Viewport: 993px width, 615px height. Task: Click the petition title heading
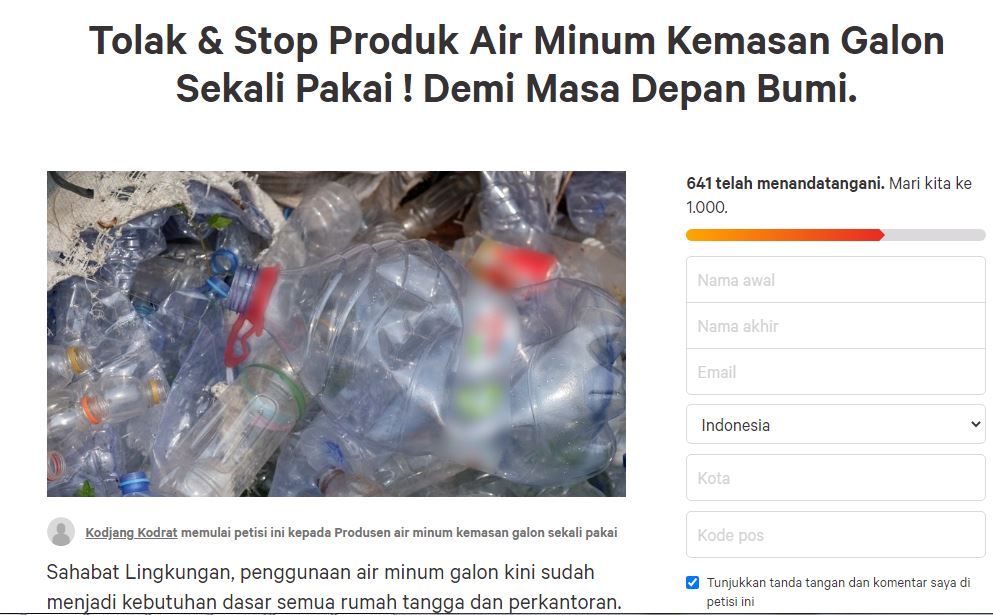click(517, 64)
